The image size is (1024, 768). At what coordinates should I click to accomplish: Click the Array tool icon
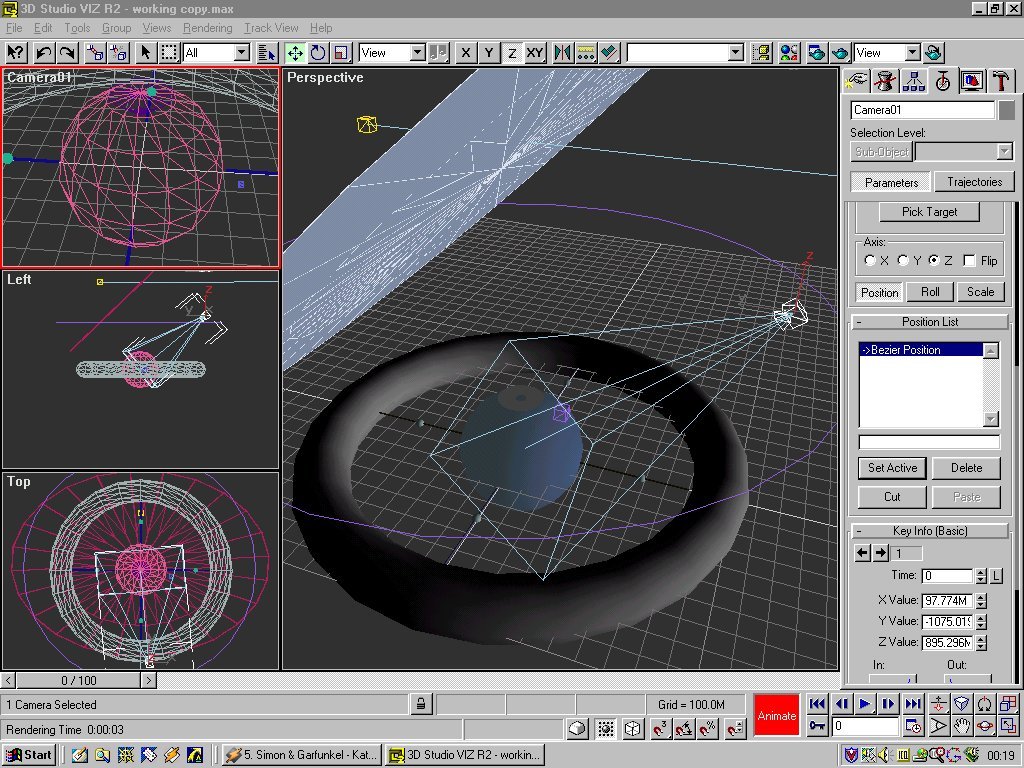click(586, 52)
